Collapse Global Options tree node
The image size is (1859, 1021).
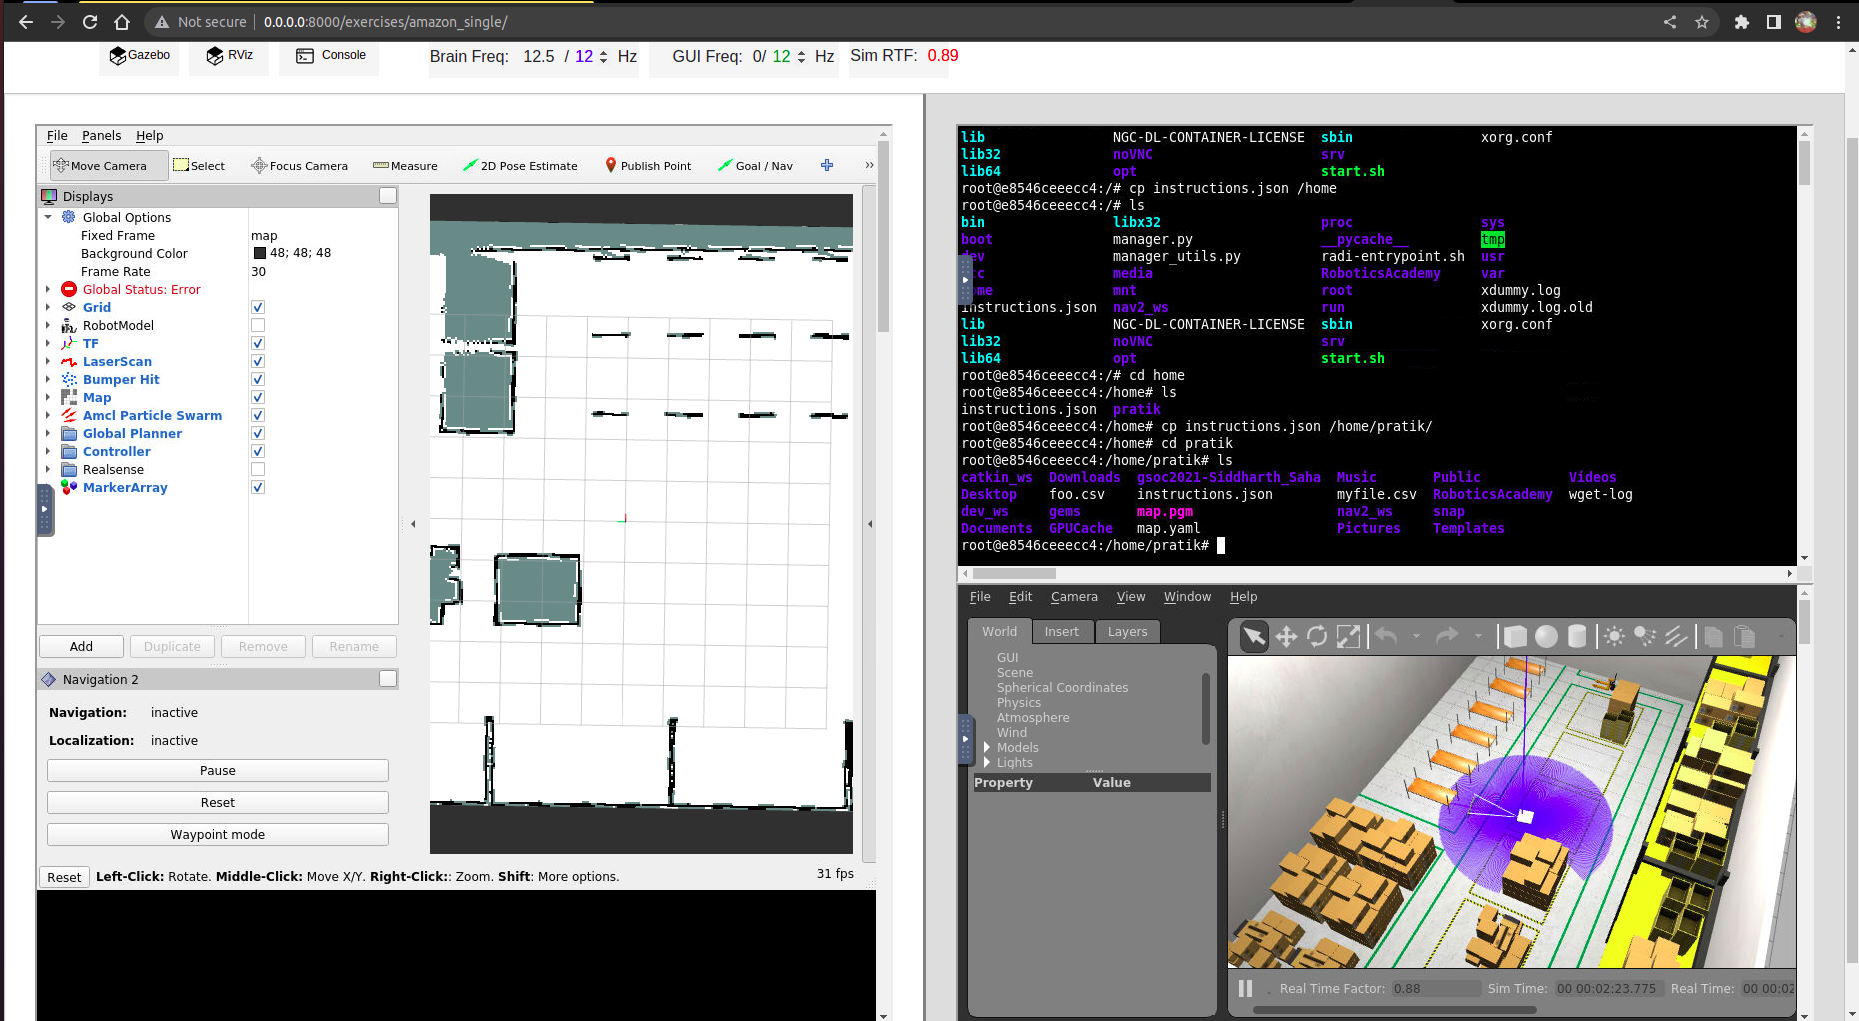coord(47,217)
